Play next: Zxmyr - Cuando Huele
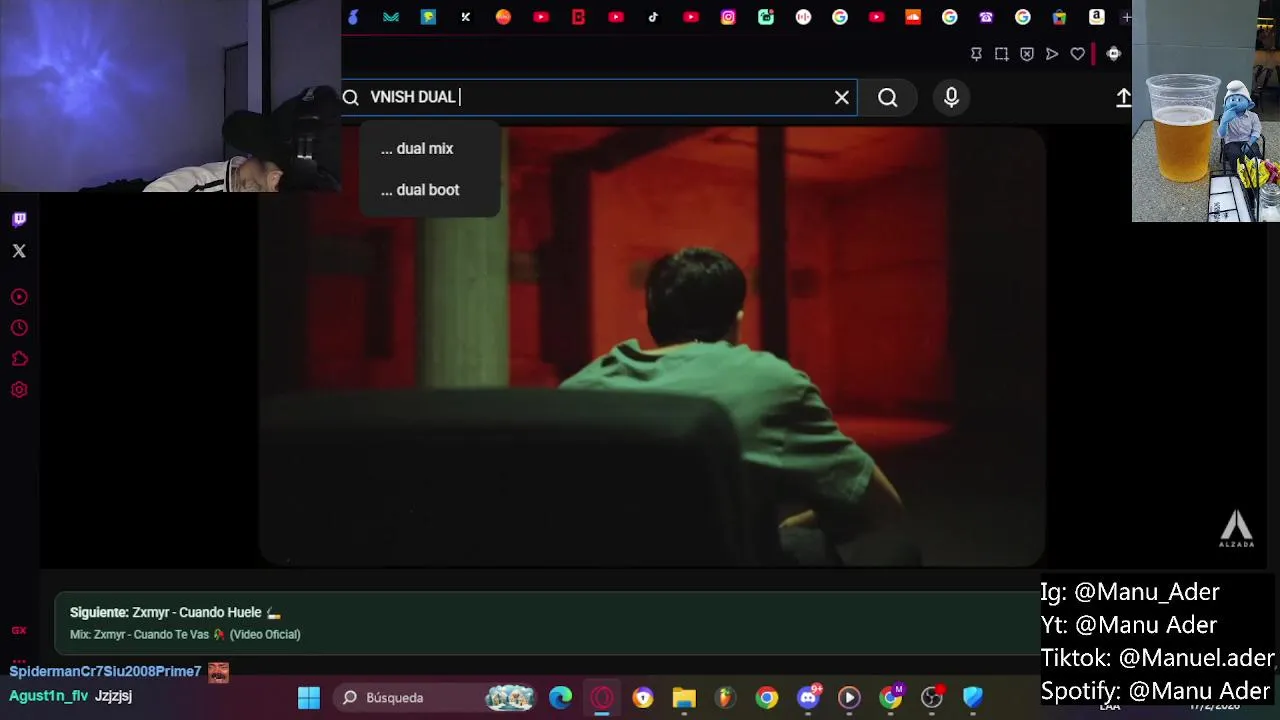 [176, 612]
